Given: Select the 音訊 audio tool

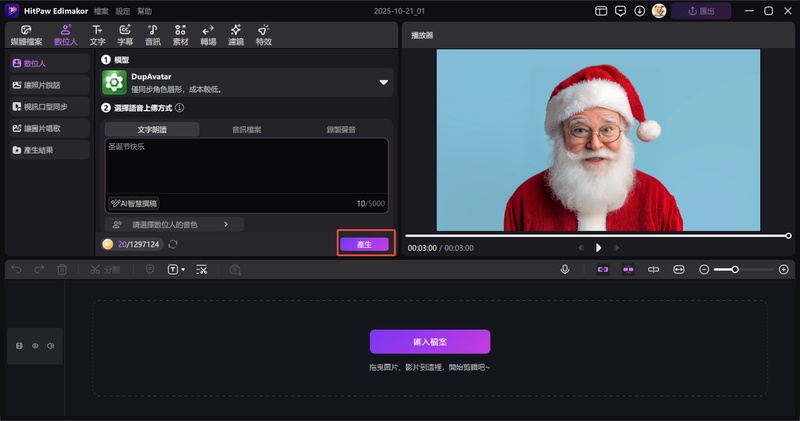Looking at the screenshot, I should pyautogui.click(x=152, y=35).
